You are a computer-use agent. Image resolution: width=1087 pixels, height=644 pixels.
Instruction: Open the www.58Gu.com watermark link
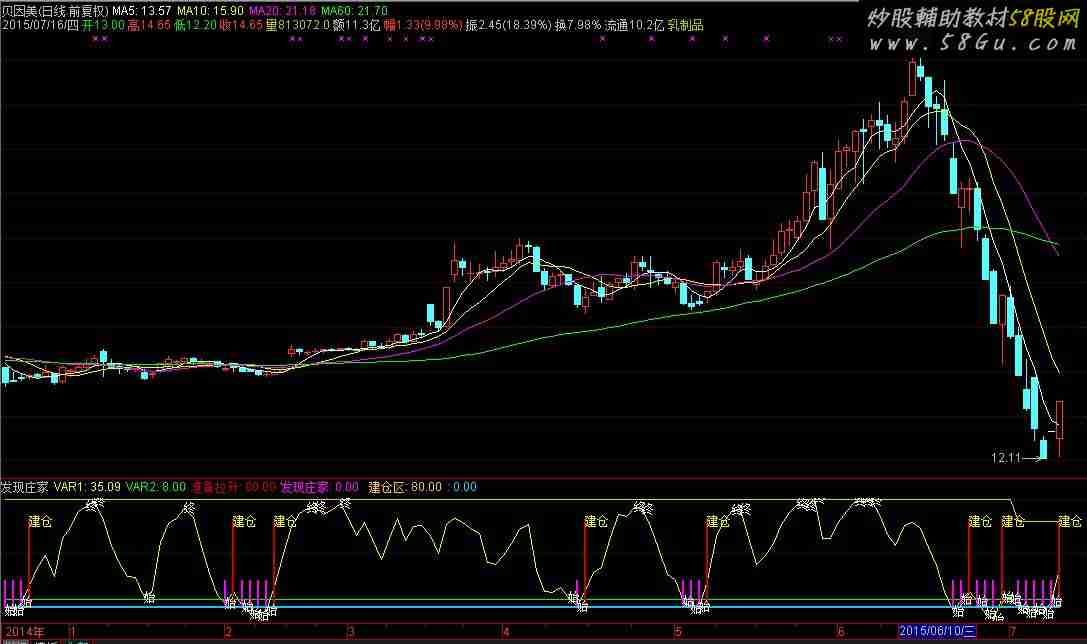coord(973,44)
